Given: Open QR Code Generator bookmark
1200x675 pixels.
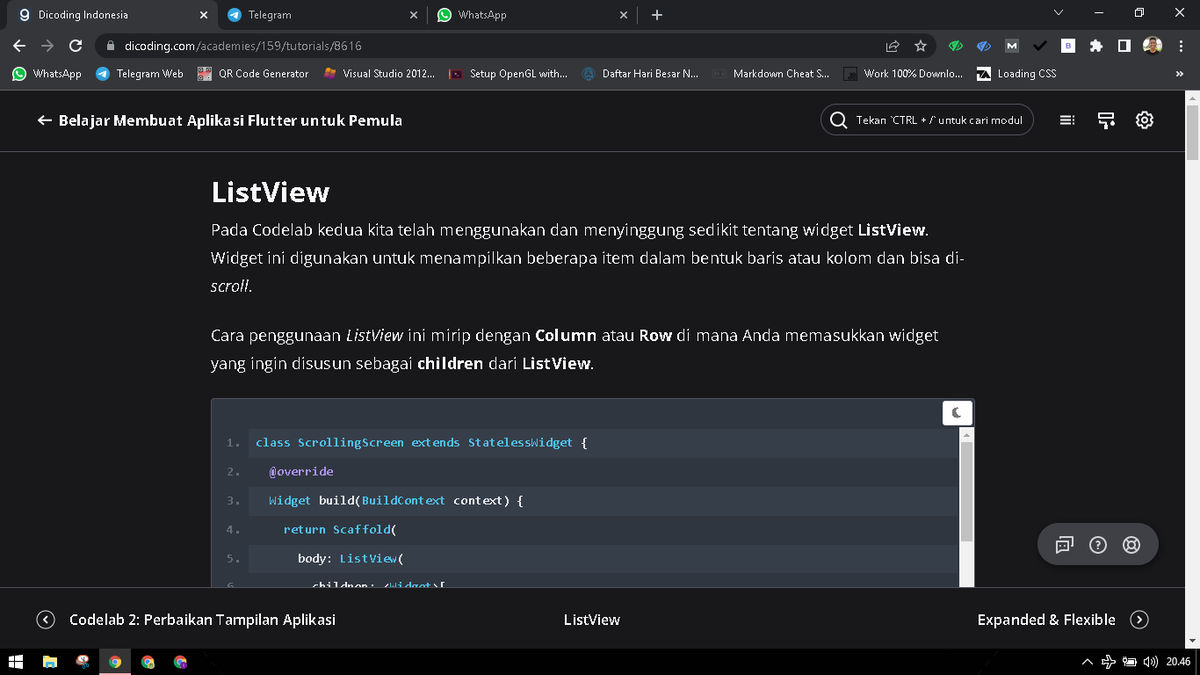Looking at the screenshot, I should point(253,73).
